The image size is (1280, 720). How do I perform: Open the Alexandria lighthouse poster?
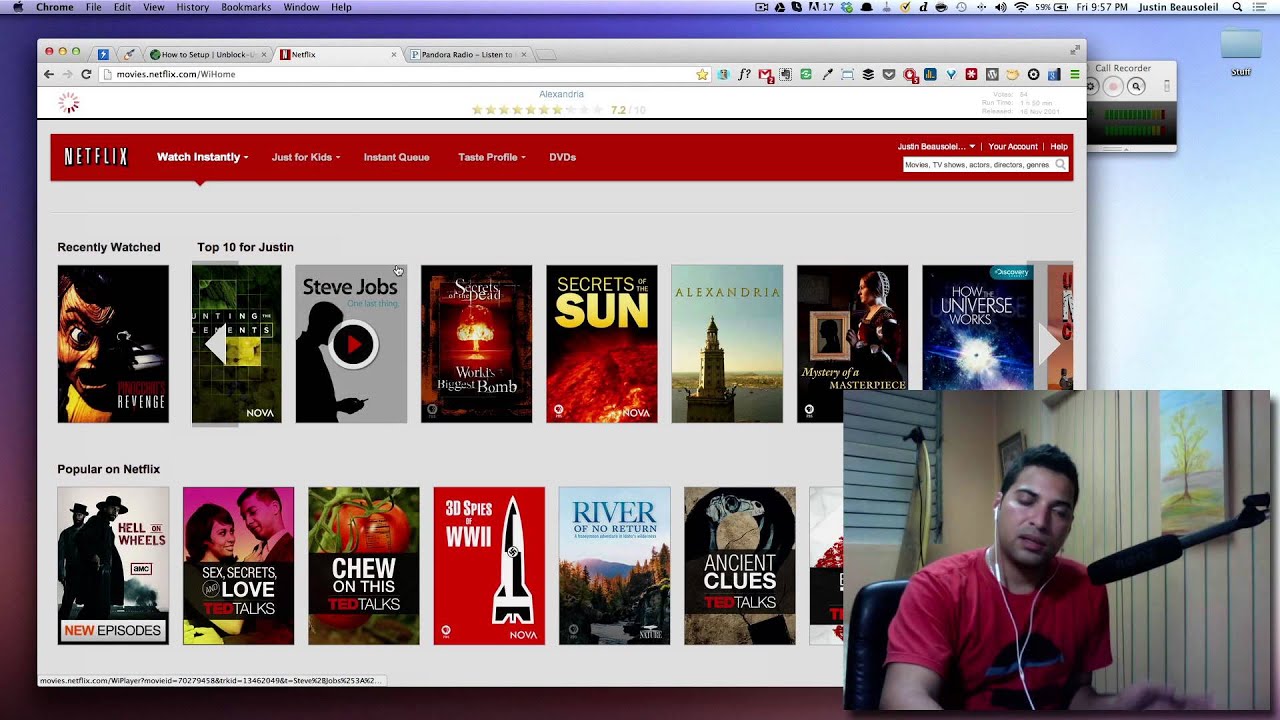click(727, 344)
